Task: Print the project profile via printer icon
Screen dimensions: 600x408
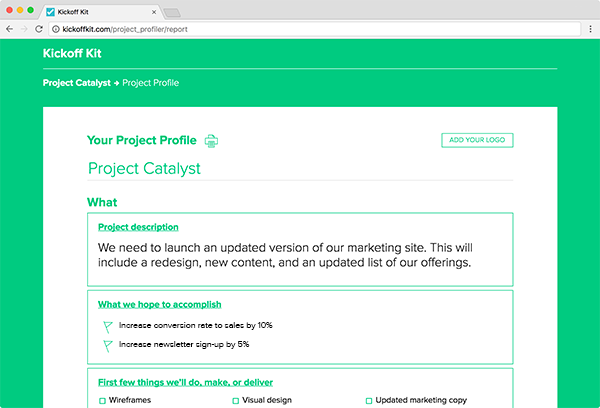Action: 211,141
